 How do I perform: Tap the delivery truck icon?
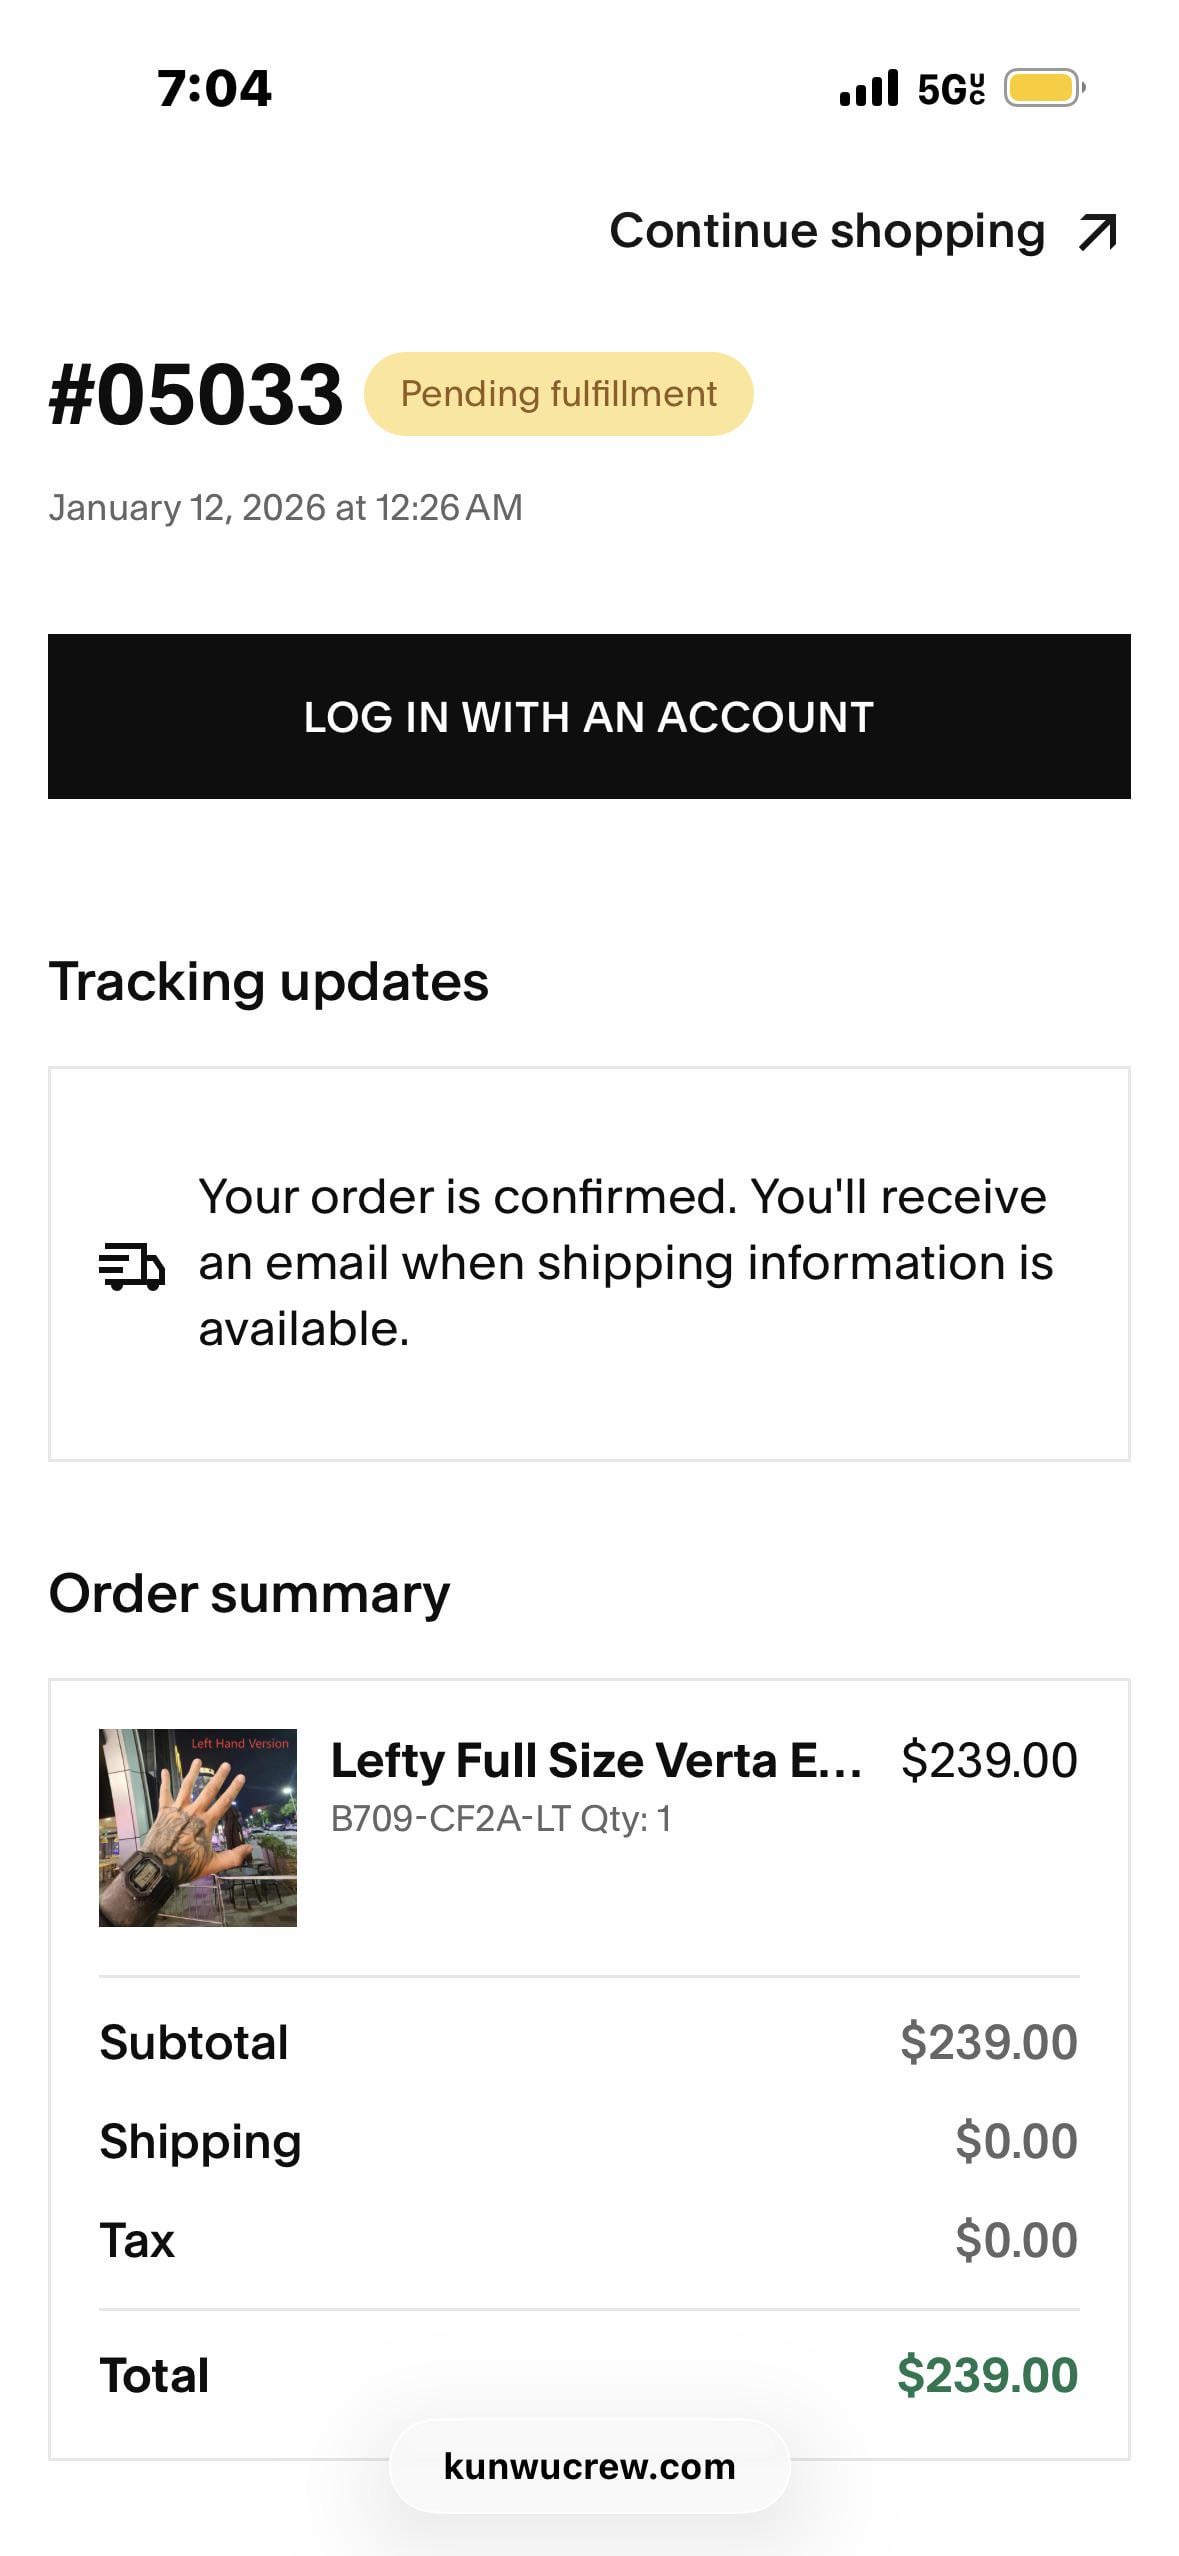[131, 1266]
